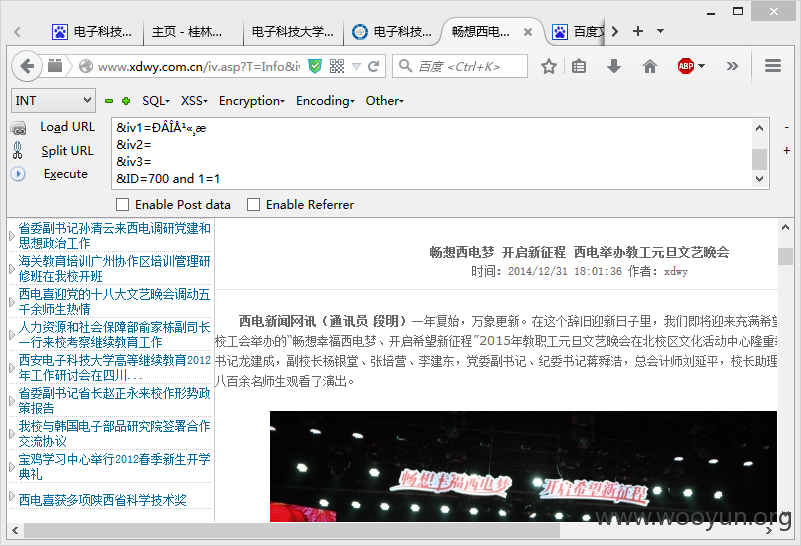Open link 西安电子科技大学高等继续教育2012
This screenshot has height=546, width=801.
(x=115, y=367)
